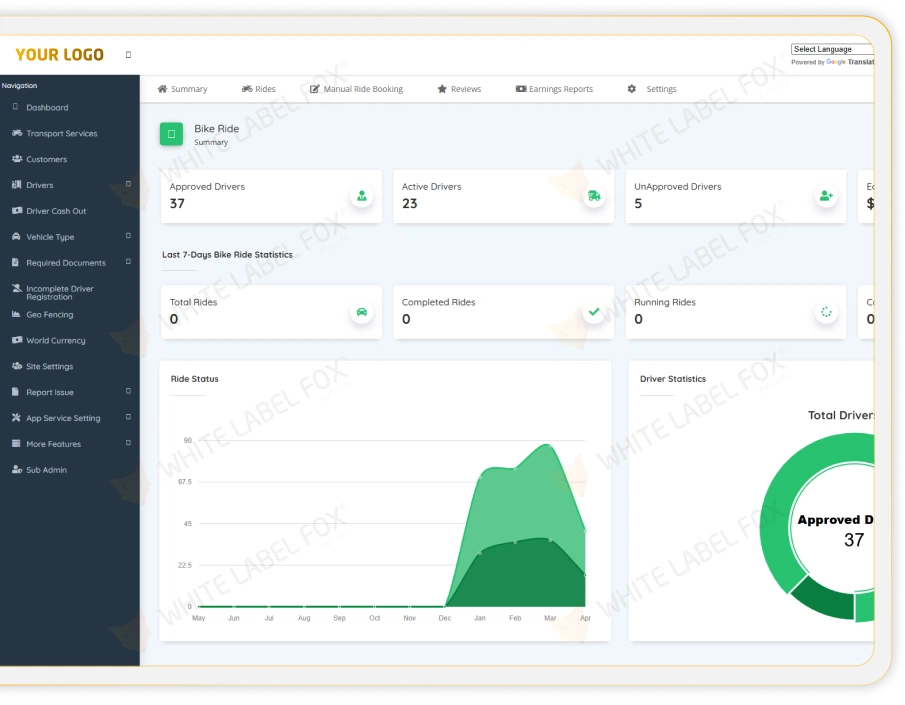Open the Summary tab
The width and height of the screenshot is (905, 705).
click(182, 89)
